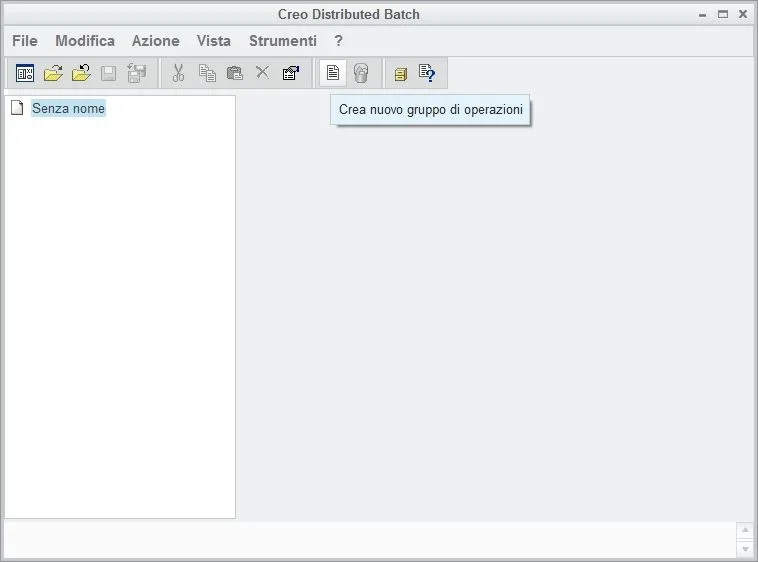Click the yellow cabinet icon
The image size is (758, 562).
(x=401, y=74)
